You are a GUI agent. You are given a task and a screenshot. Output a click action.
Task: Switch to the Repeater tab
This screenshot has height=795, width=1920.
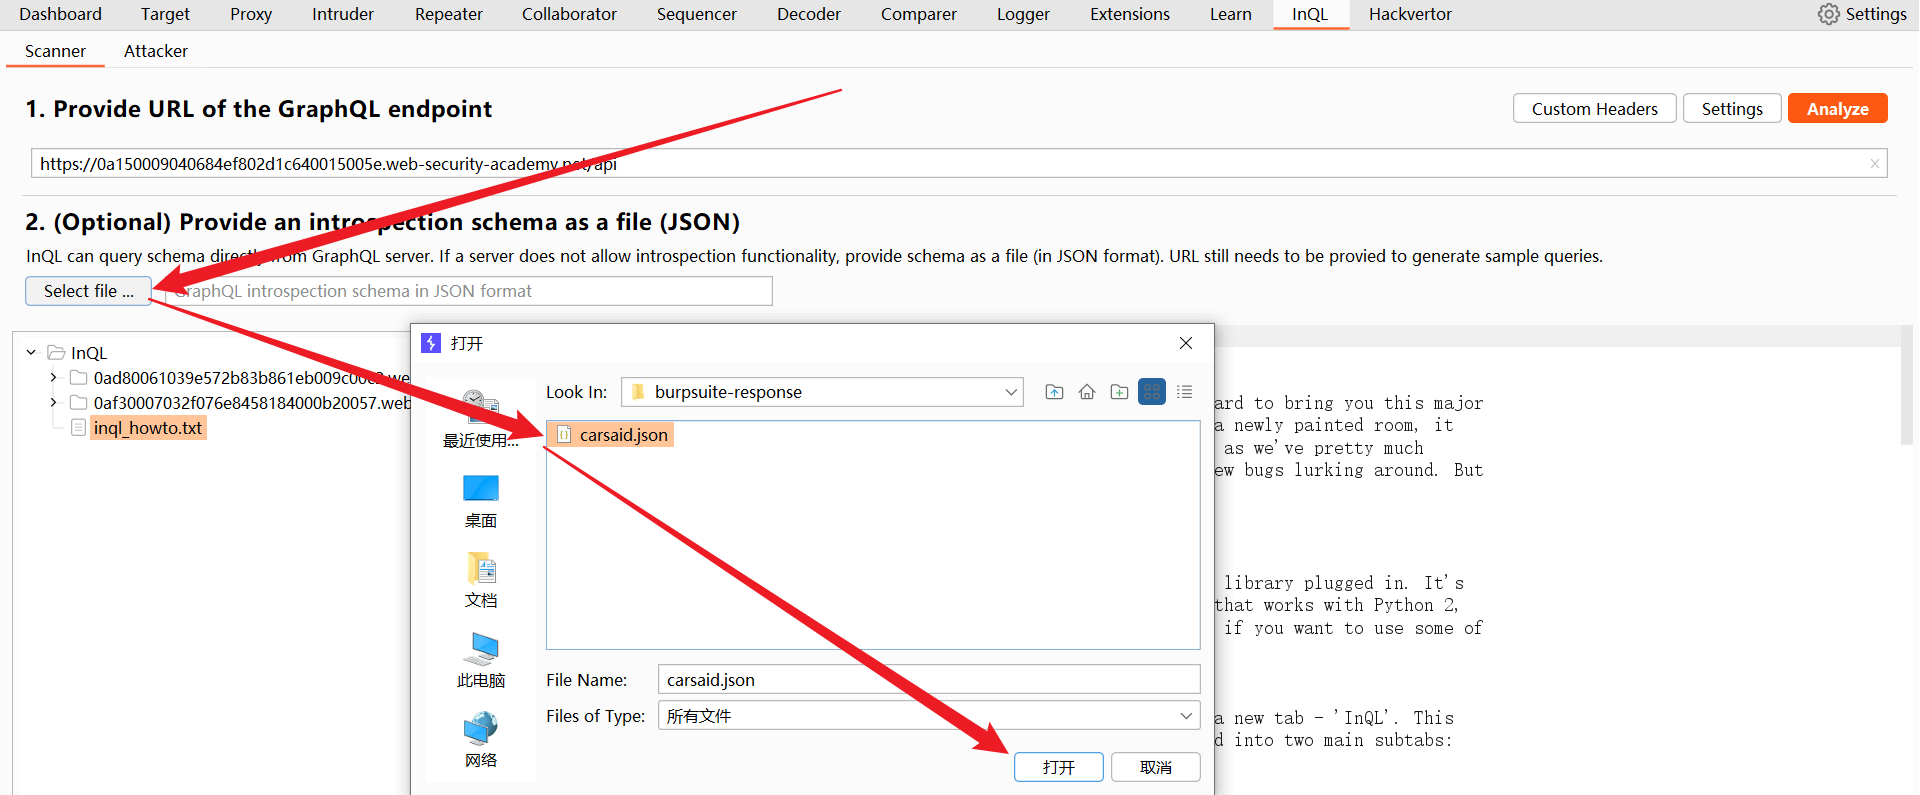[448, 14]
